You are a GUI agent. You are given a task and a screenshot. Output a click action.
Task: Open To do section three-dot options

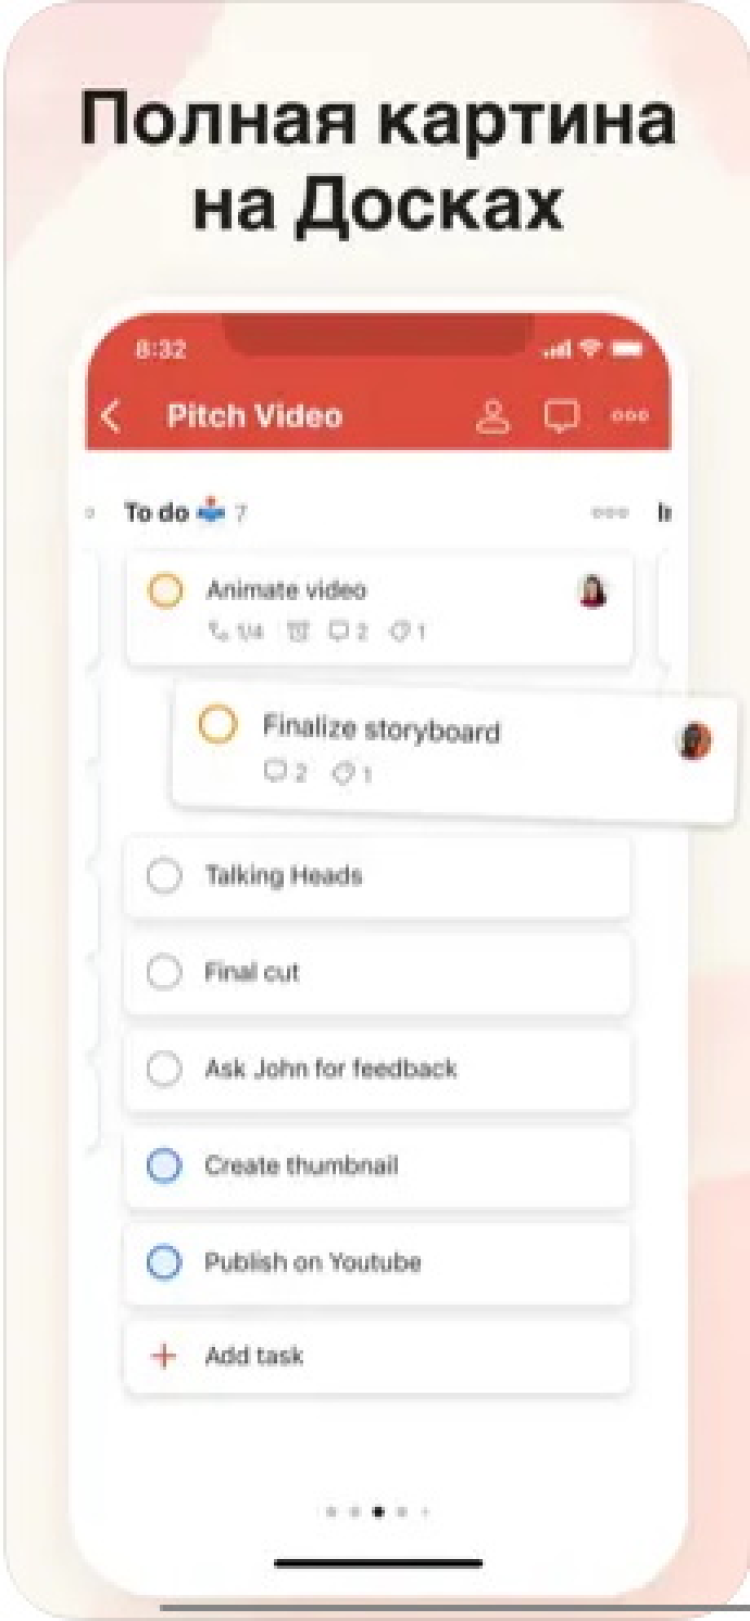[x=610, y=512]
